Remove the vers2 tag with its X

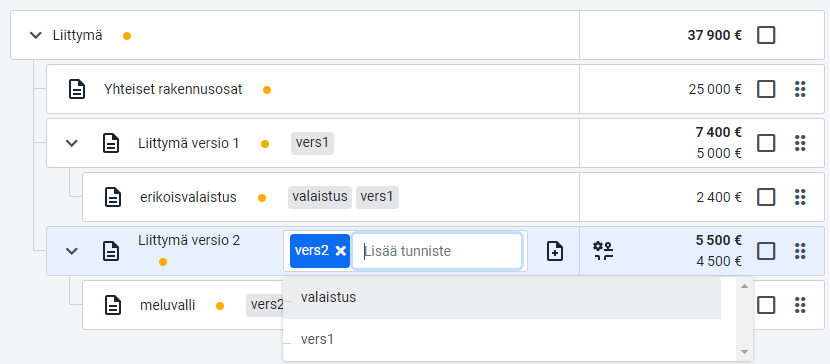pos(341,251)
